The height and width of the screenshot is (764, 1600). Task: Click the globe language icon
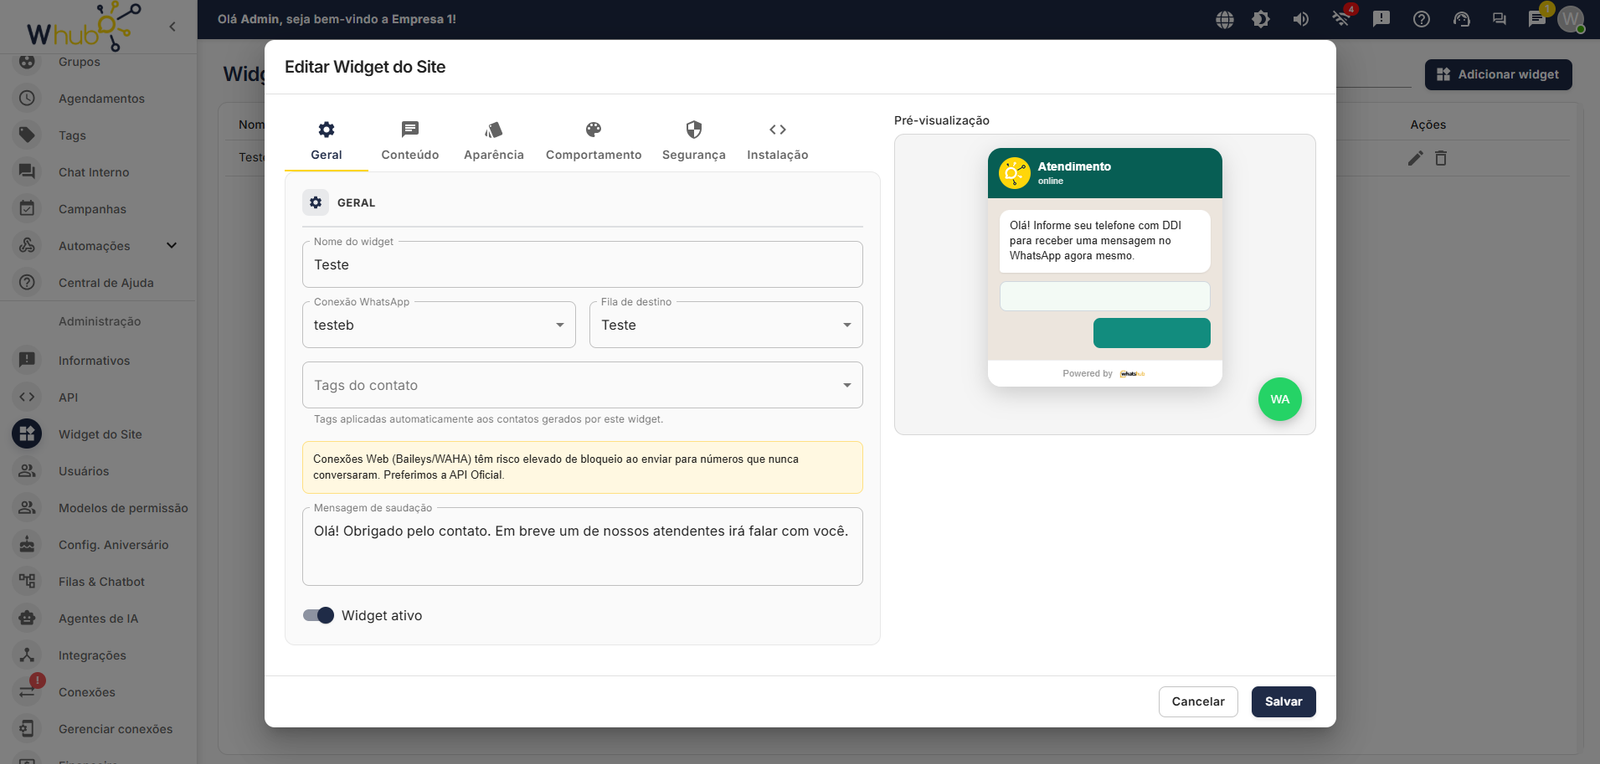coord(1225,19)
